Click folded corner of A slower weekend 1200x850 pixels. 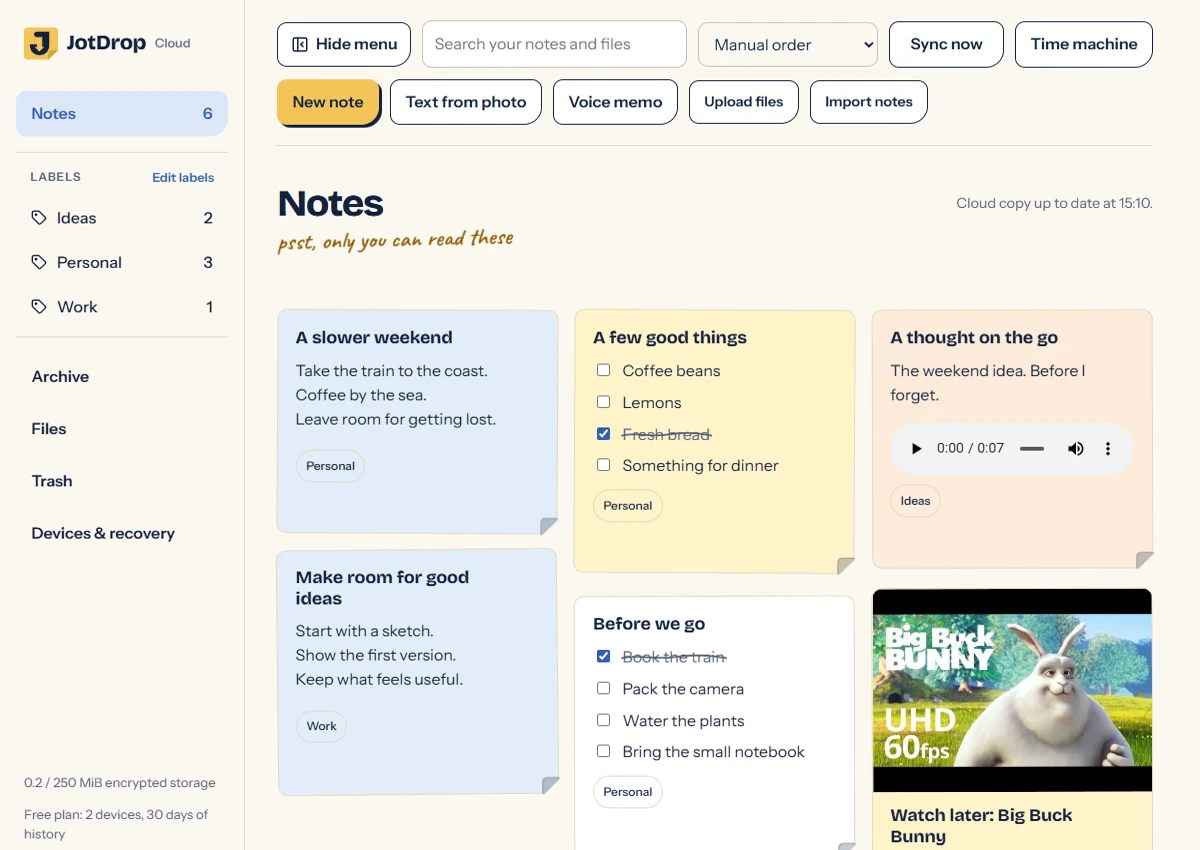pyautogui.click(x=549, y=526)
